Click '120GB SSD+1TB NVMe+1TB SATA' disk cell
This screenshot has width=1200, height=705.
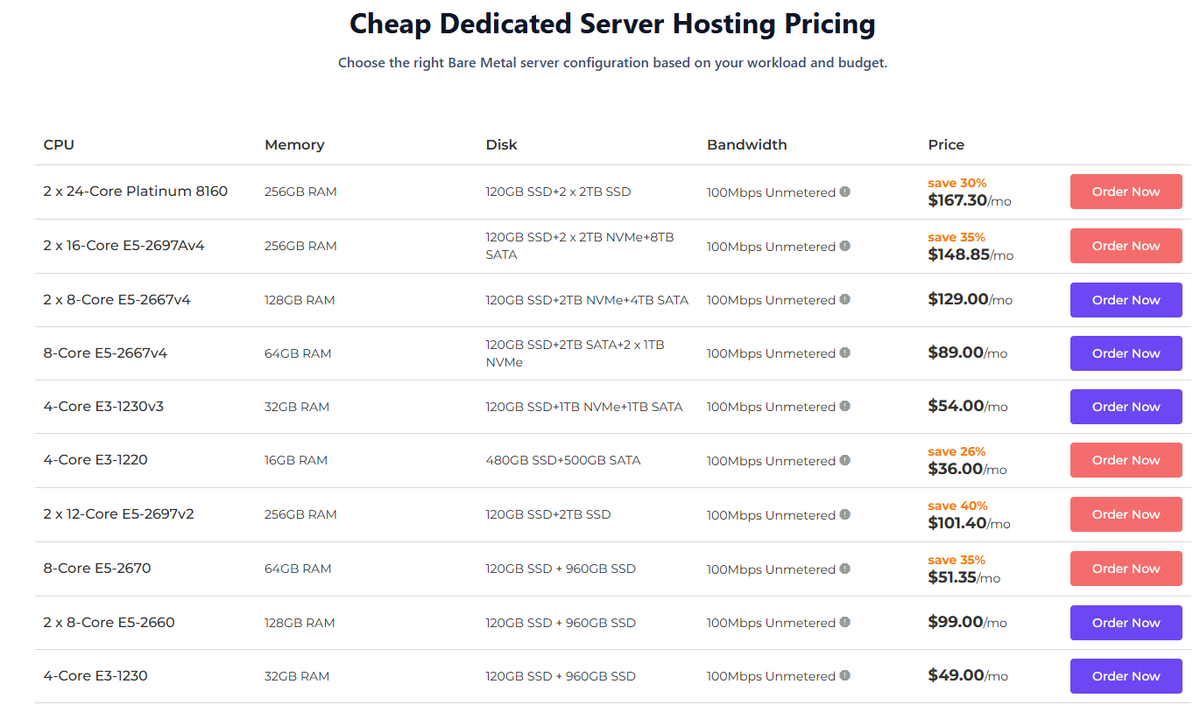(x=584, y=406)
